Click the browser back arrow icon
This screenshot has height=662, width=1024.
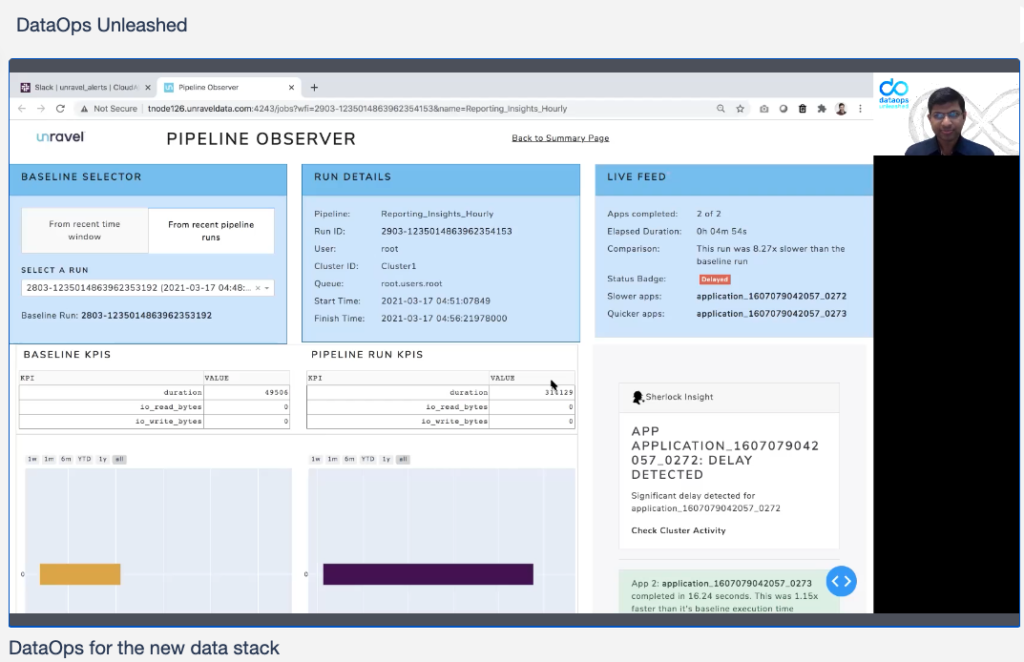point(22,108)
